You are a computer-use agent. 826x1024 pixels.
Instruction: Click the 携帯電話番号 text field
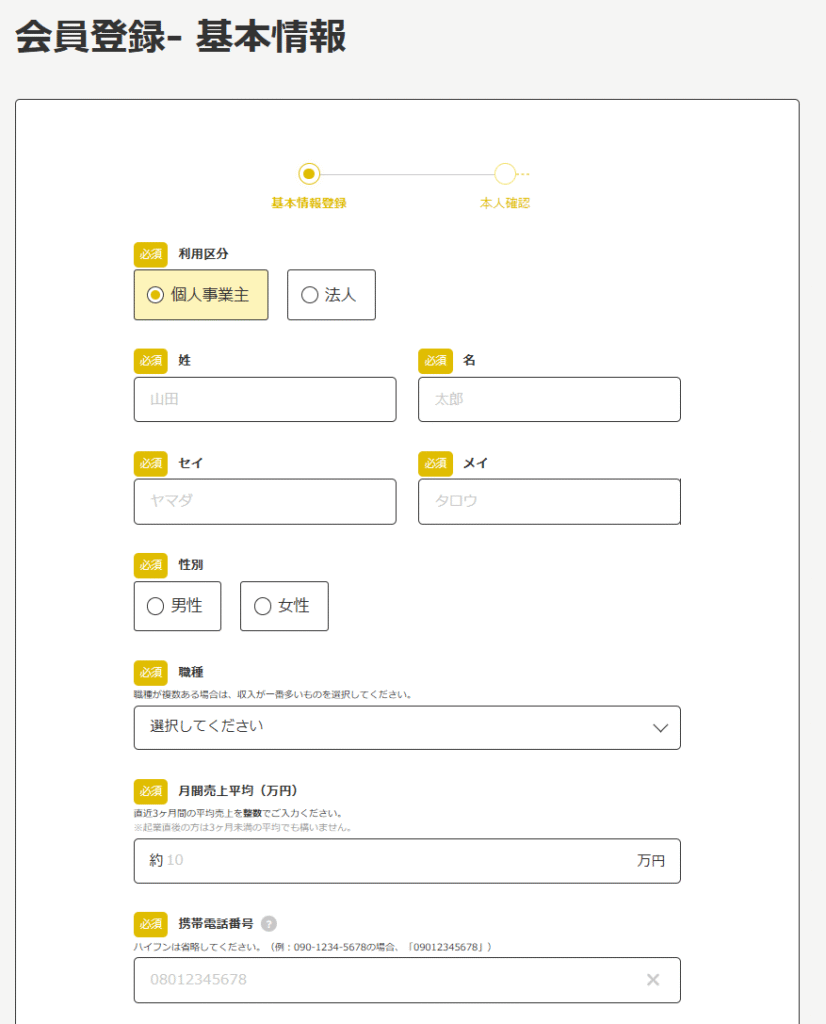tap(390, 980)
